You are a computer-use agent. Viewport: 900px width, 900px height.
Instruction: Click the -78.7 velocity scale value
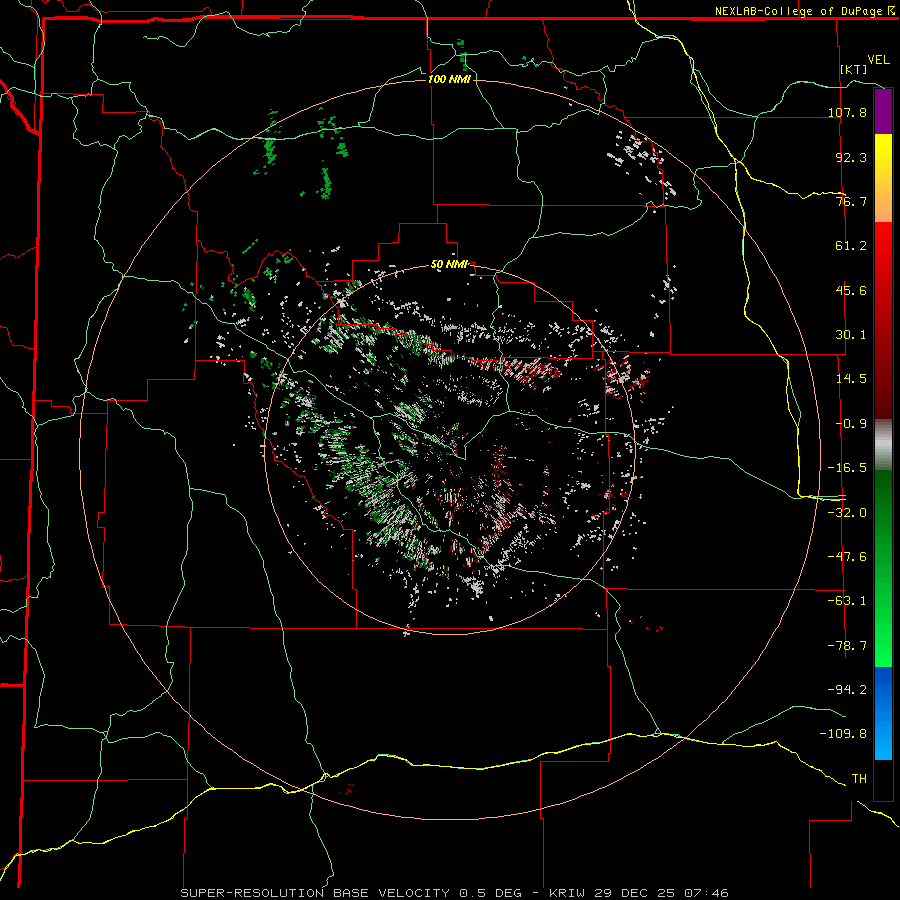[847, 646]
